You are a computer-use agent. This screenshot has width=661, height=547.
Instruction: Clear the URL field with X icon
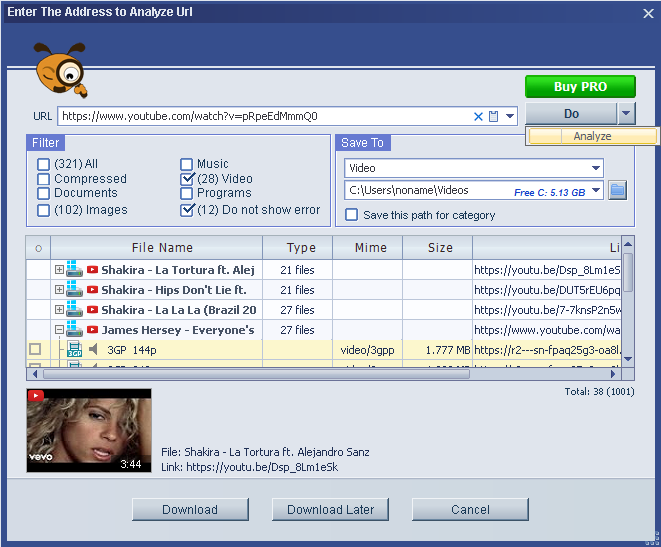pyautogui.click(x=478, y=116)
